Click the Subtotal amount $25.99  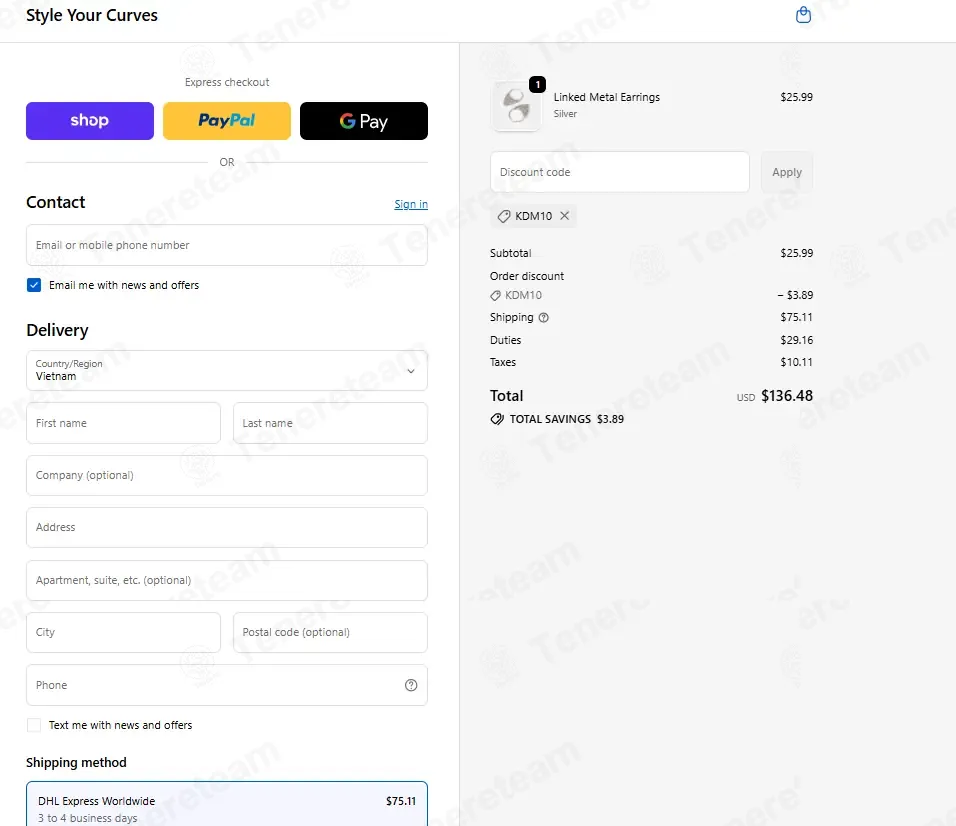[x=796, y=253]
